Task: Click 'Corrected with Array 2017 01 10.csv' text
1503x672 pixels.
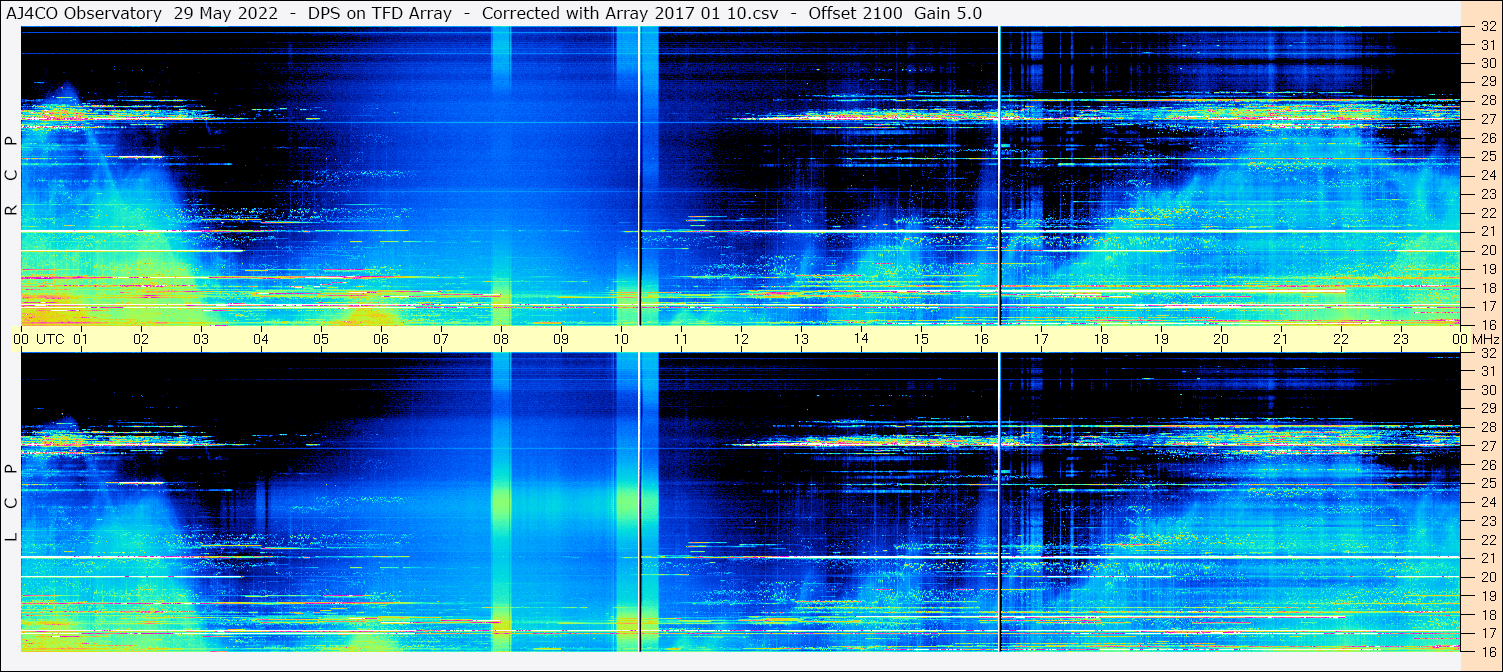Action: (629, 13)
